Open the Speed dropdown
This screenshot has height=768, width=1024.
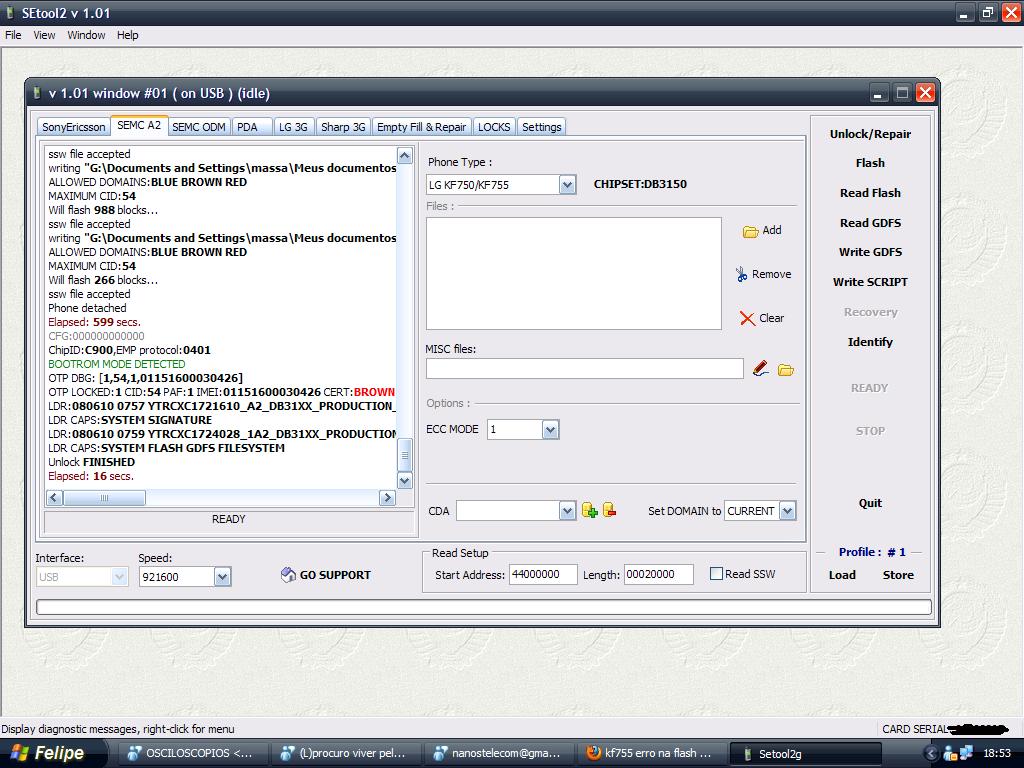point(222,577)
